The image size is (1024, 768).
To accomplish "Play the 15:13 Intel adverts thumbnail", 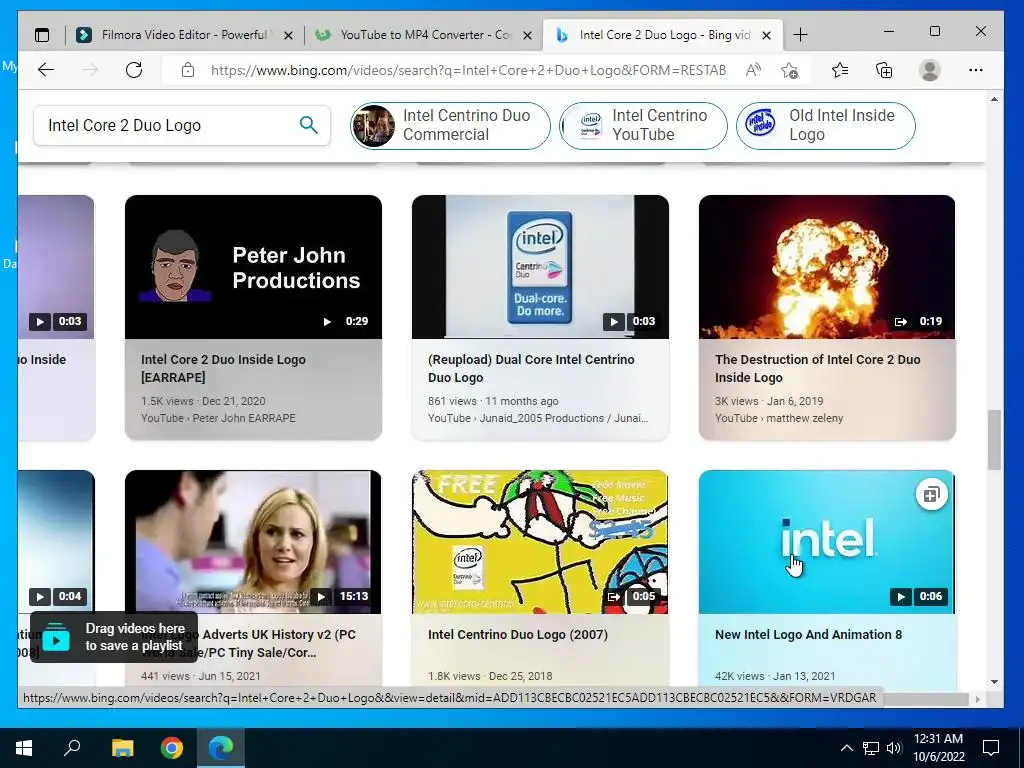I will [253, 541].
